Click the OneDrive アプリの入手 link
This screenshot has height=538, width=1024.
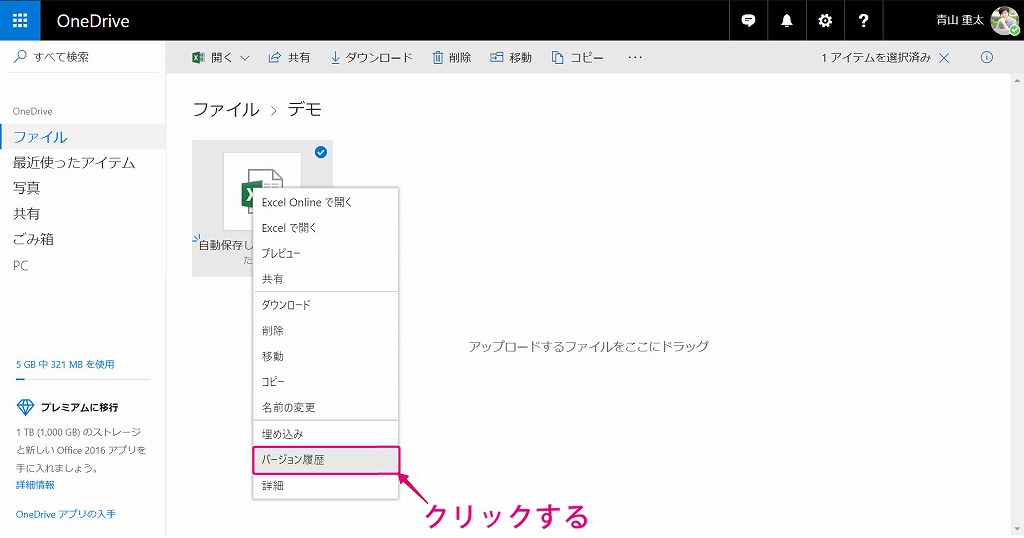[x=66, y=514]
